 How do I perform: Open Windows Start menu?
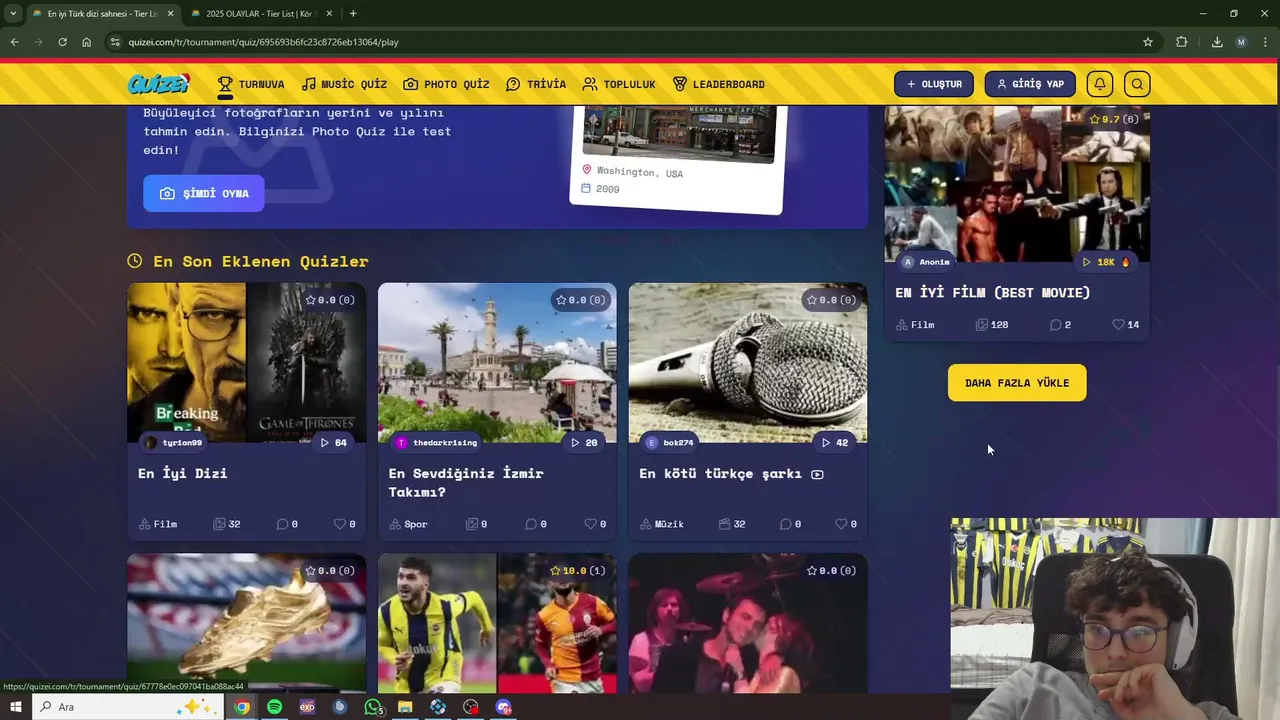(x=15, y=707)
